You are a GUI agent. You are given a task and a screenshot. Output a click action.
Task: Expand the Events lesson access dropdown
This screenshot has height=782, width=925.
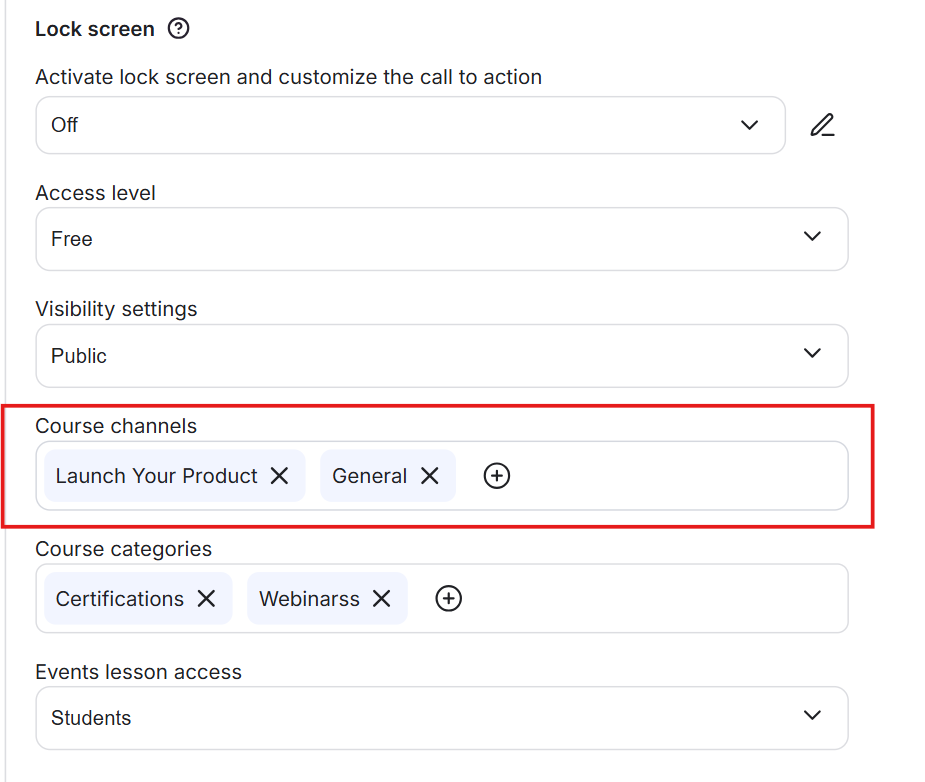coord(441,718)
